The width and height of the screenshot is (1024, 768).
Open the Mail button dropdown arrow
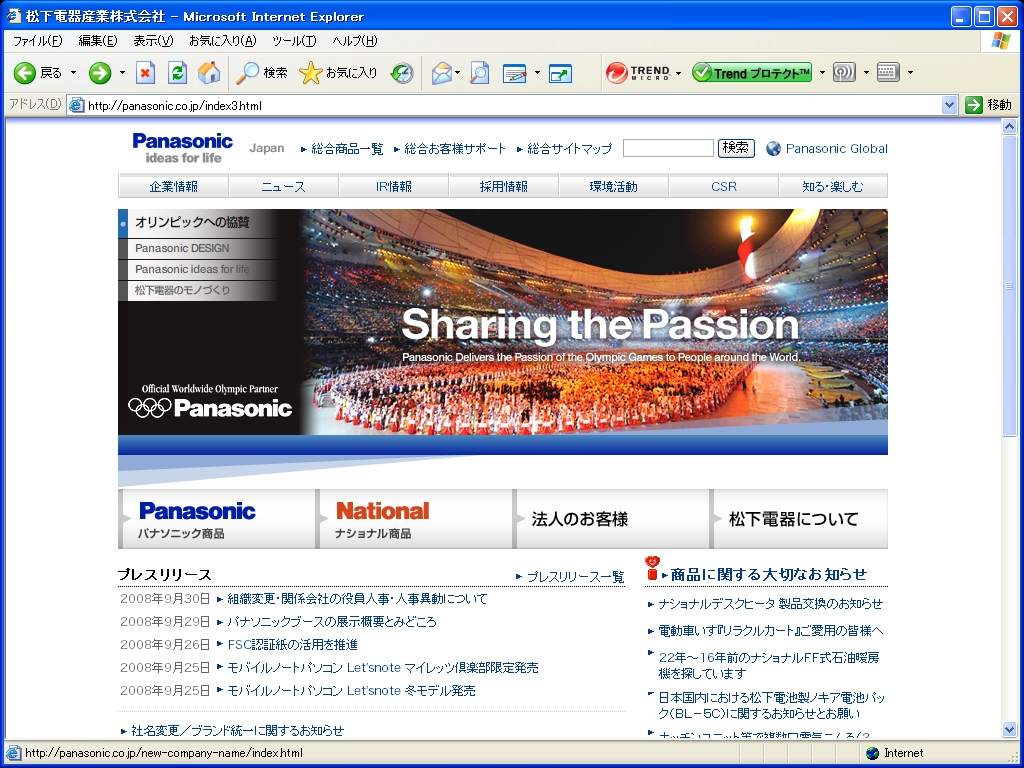click(457, 72)
